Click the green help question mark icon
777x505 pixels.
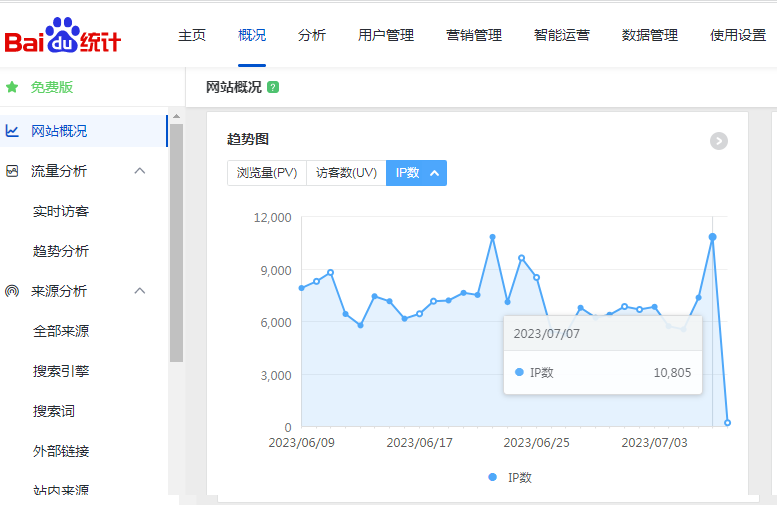[273, 87]
